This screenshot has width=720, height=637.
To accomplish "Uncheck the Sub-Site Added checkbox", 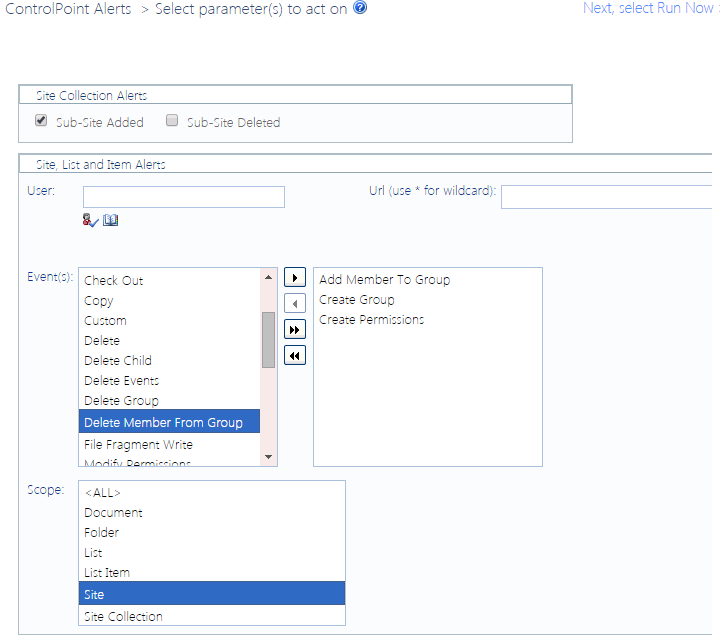I will [x=41, y=120].
